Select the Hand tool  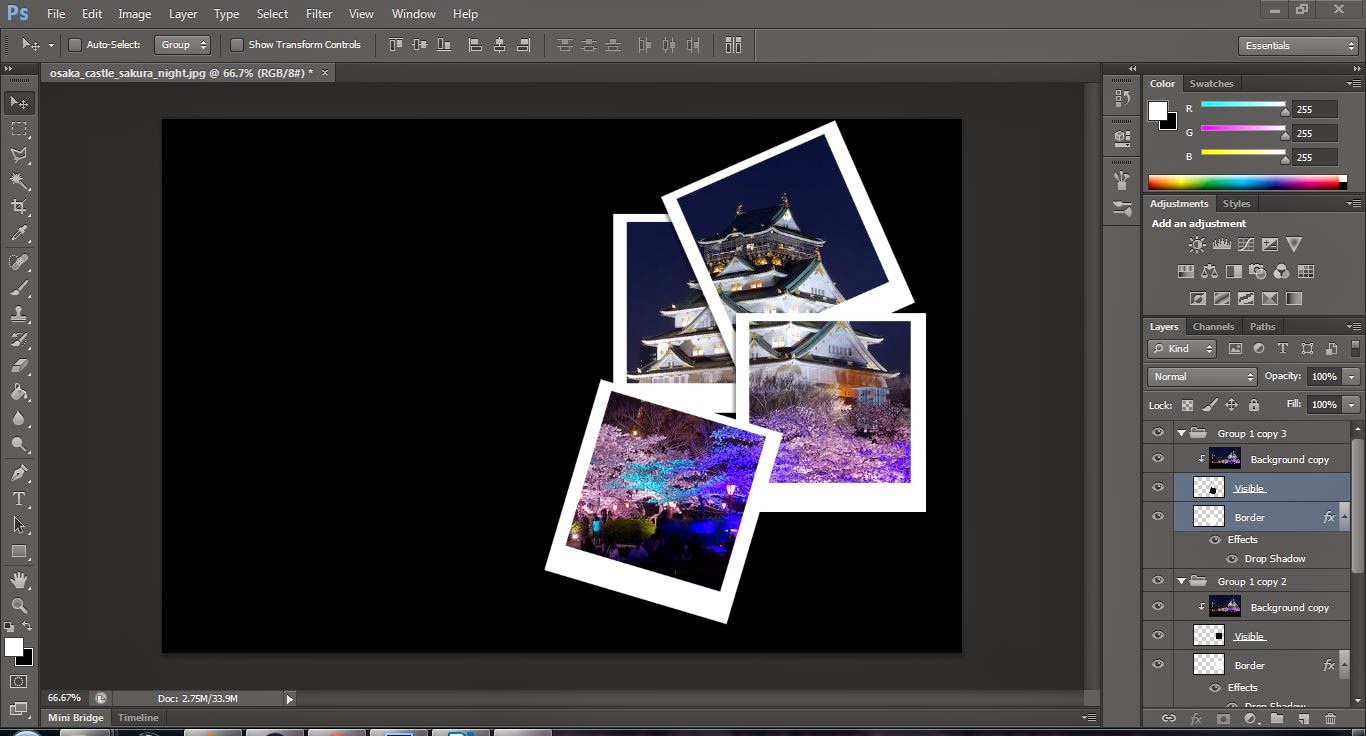pyautogui.click(x=19, y=580)
